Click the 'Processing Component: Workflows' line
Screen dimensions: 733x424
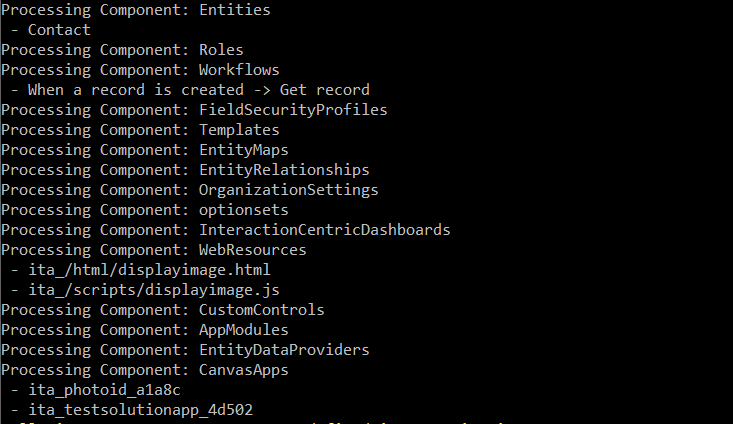[x=140, y=70]
